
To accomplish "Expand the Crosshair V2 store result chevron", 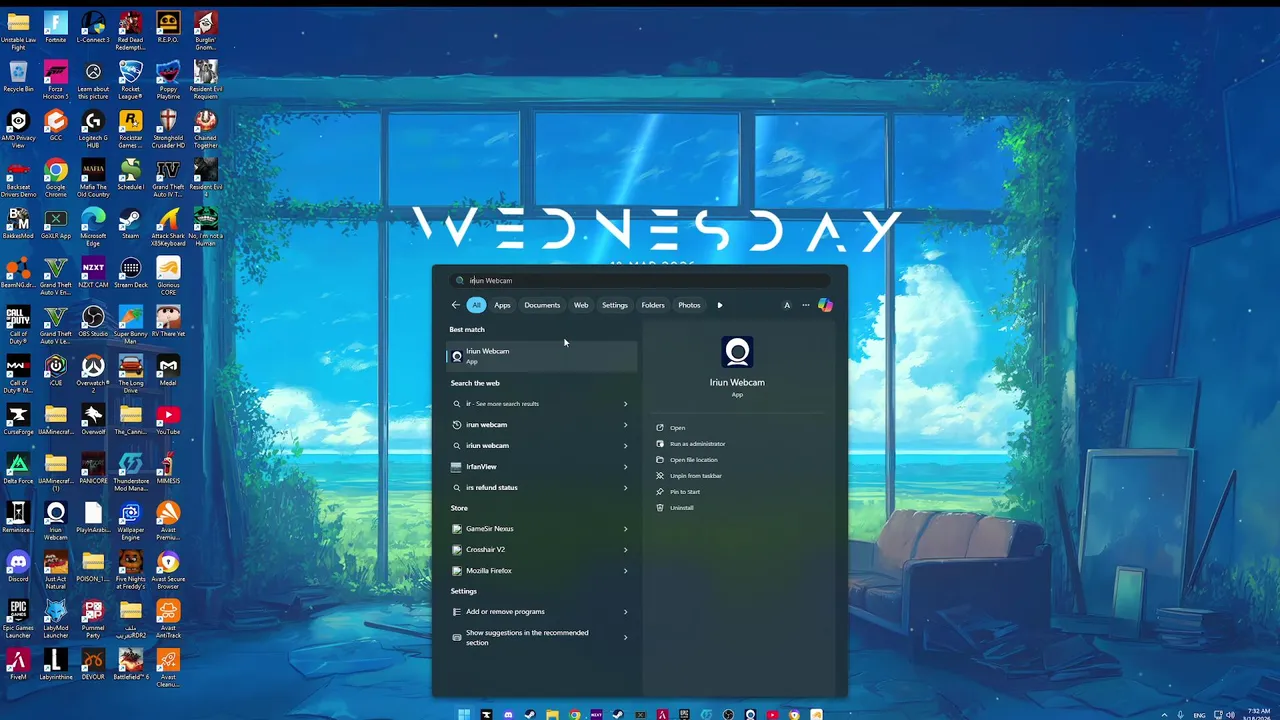I will click(625, 550).
